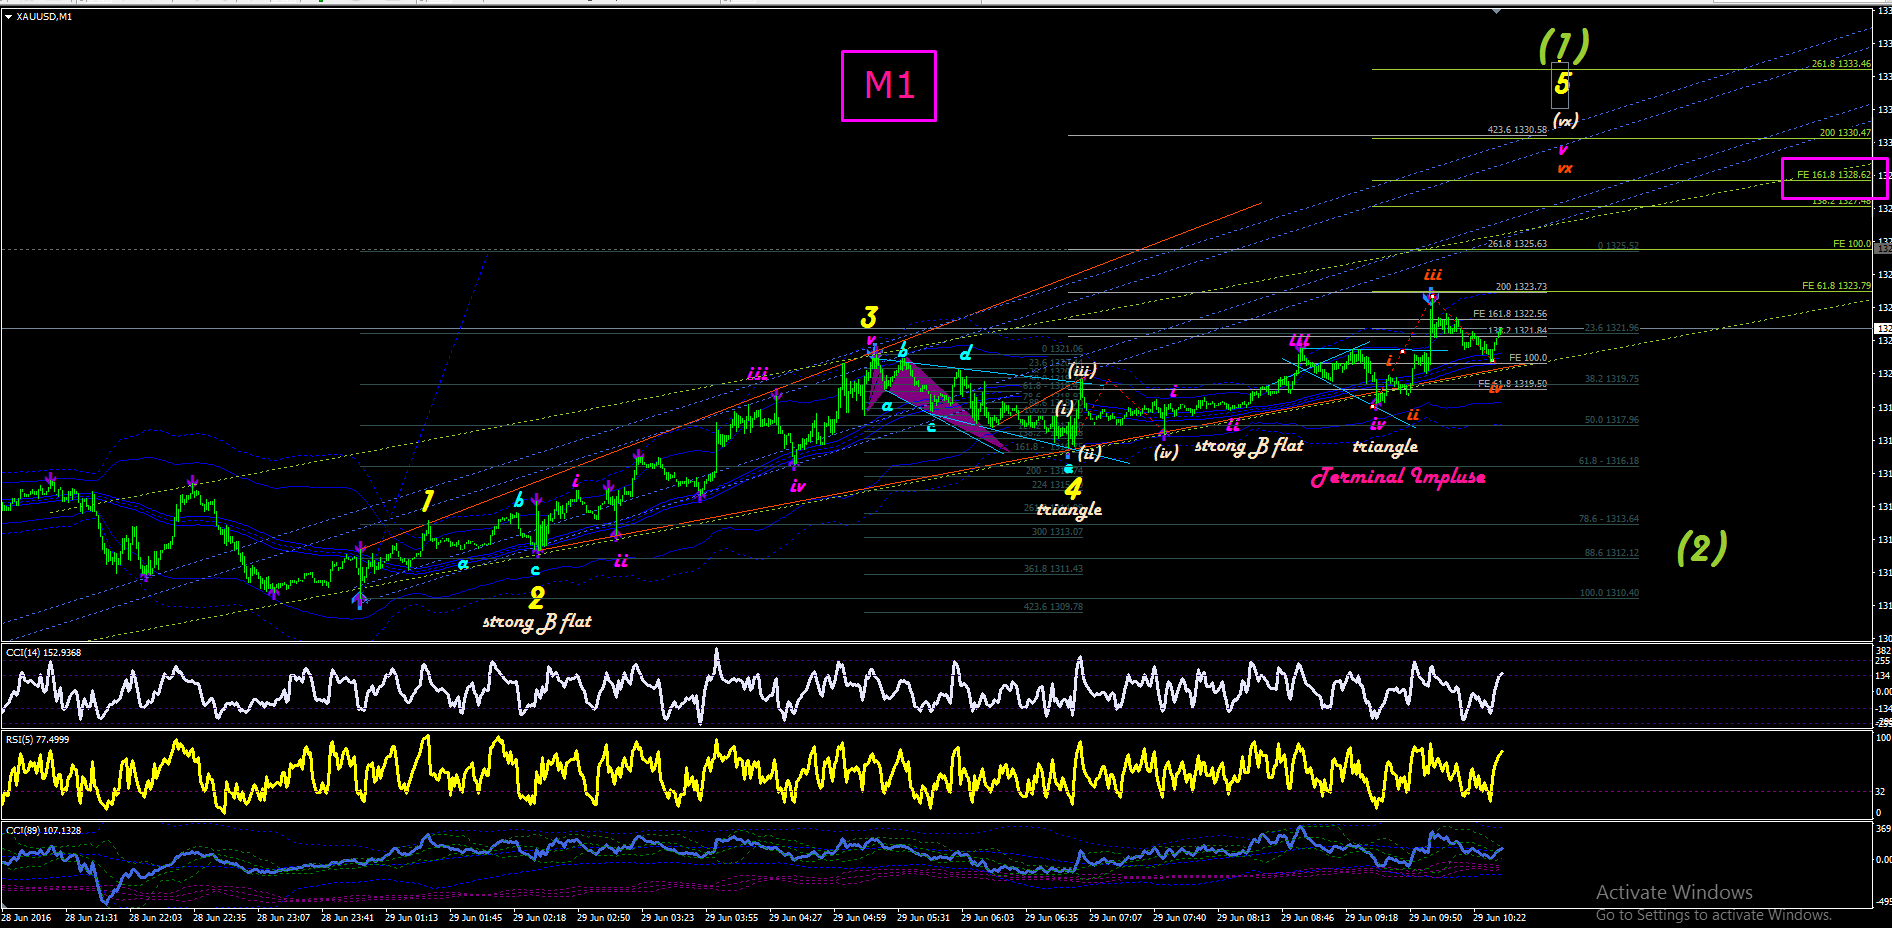Select the green (1) wave label
The width and height of the screenshot is (1892, 928).
pyautogui.click(x=1563, y=45)
